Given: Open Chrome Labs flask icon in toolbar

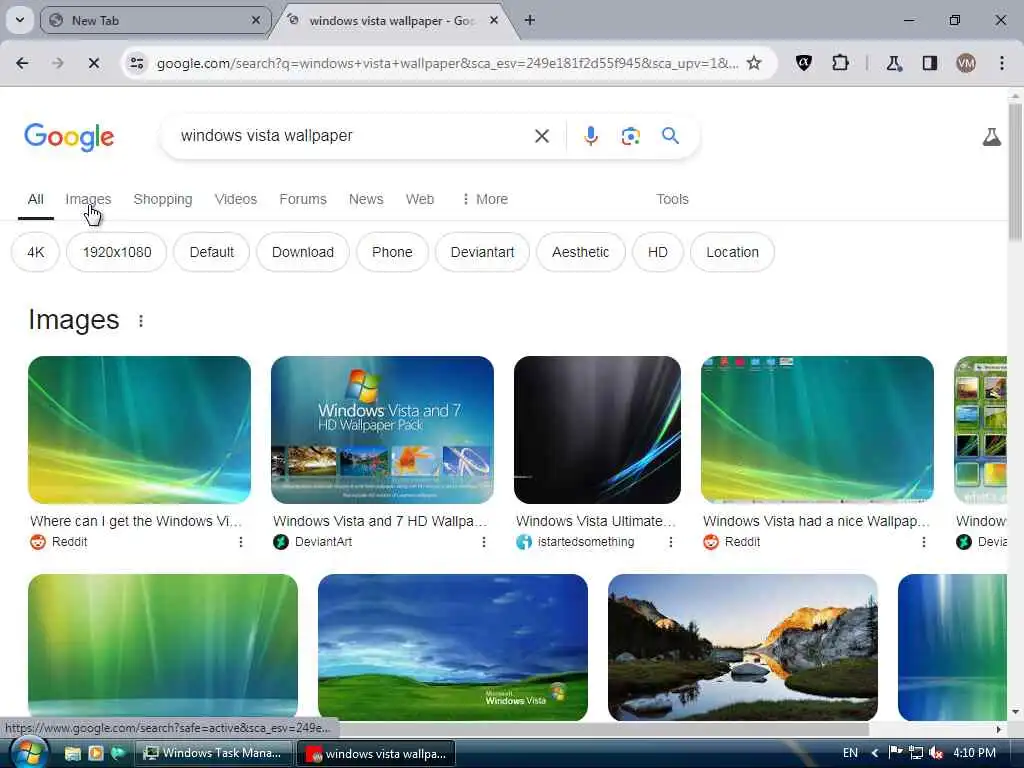Looking at the screenshot, I should pos(894,63).
